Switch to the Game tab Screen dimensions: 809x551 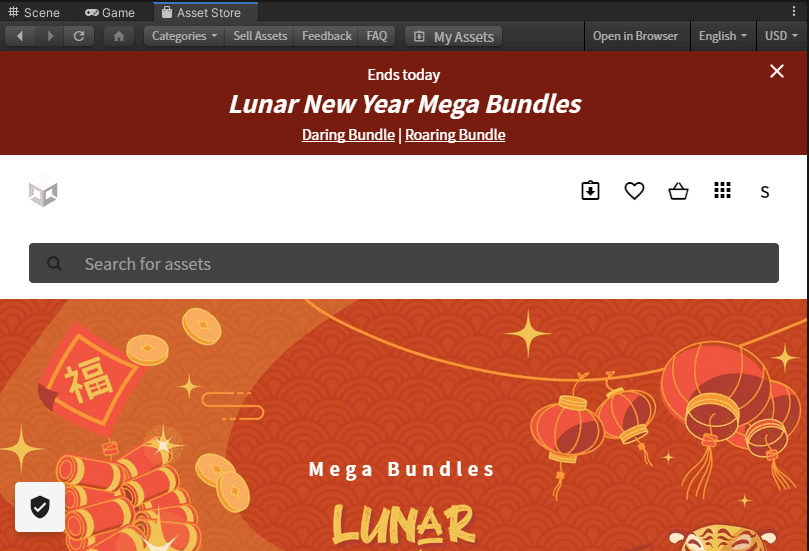coord(110,12)
